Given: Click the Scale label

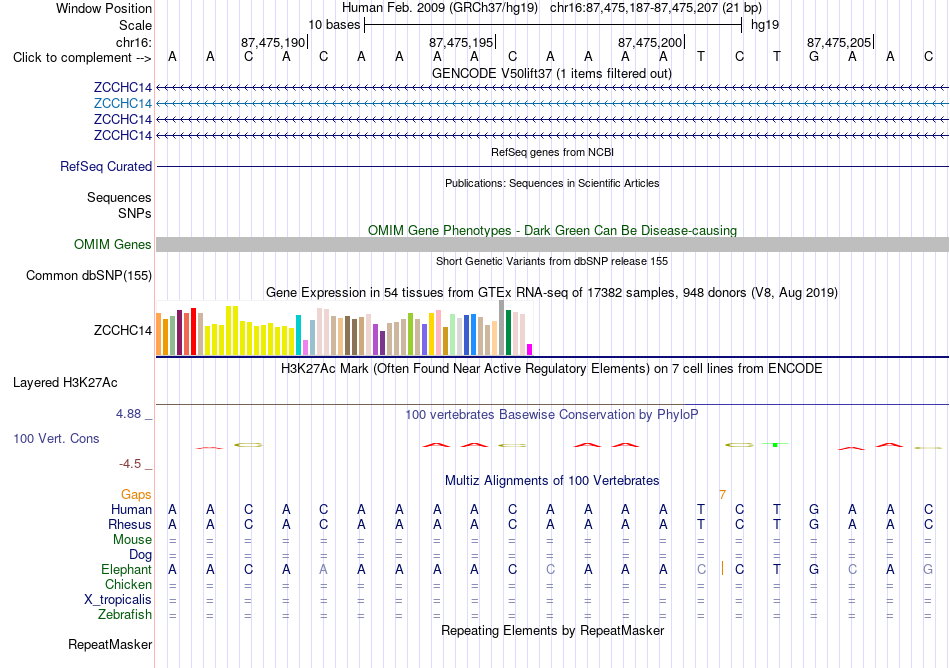Looking at the screenshot, I should point(135,25).
